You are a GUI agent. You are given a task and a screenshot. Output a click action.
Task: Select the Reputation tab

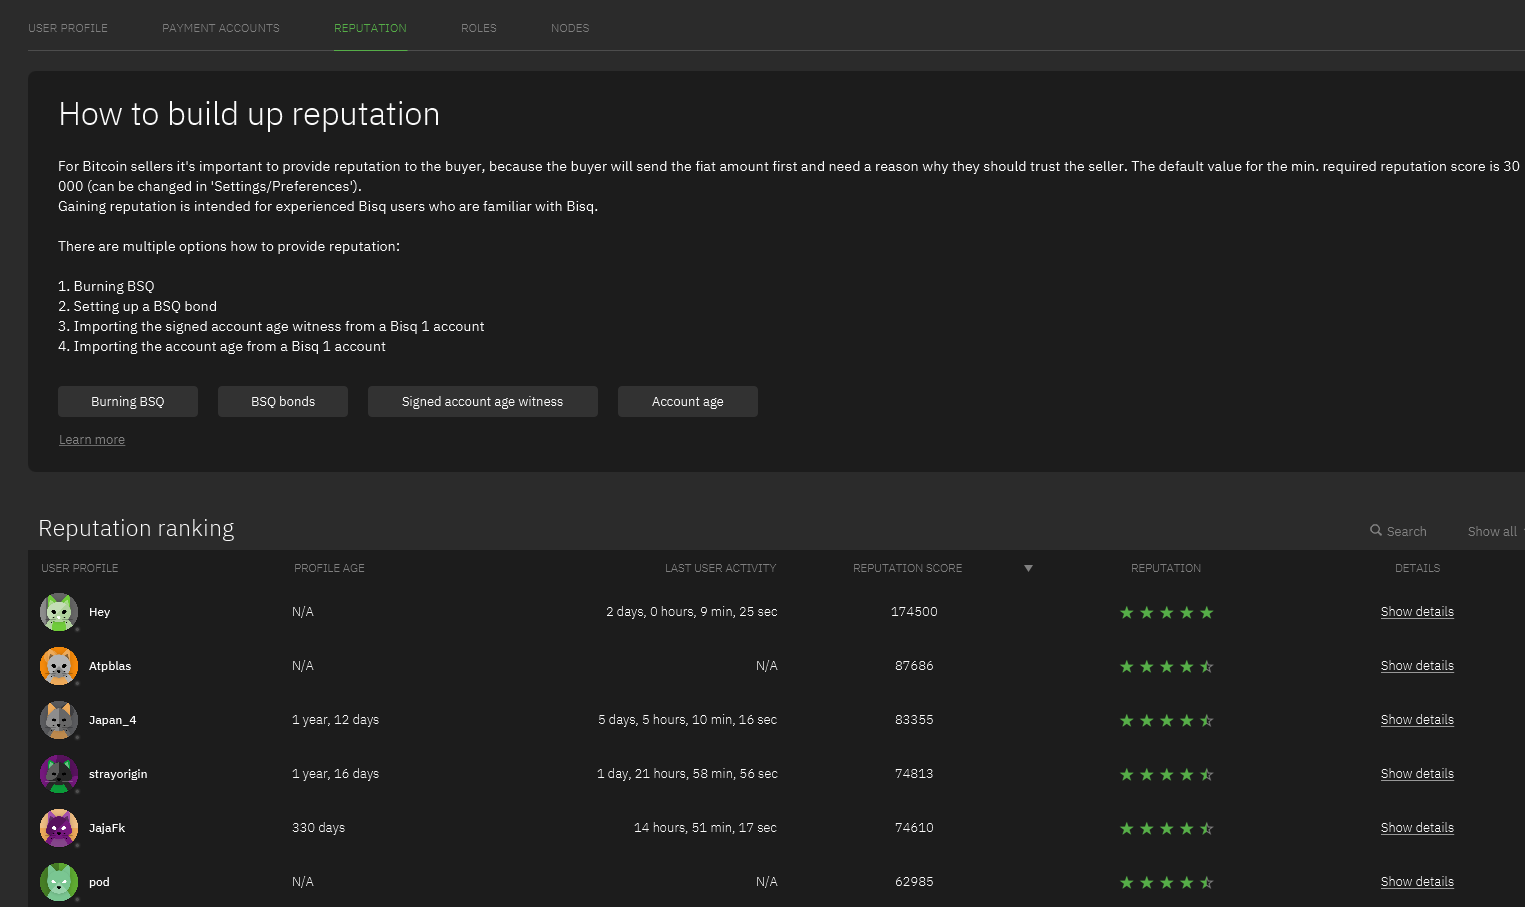[x=370, y=28]
